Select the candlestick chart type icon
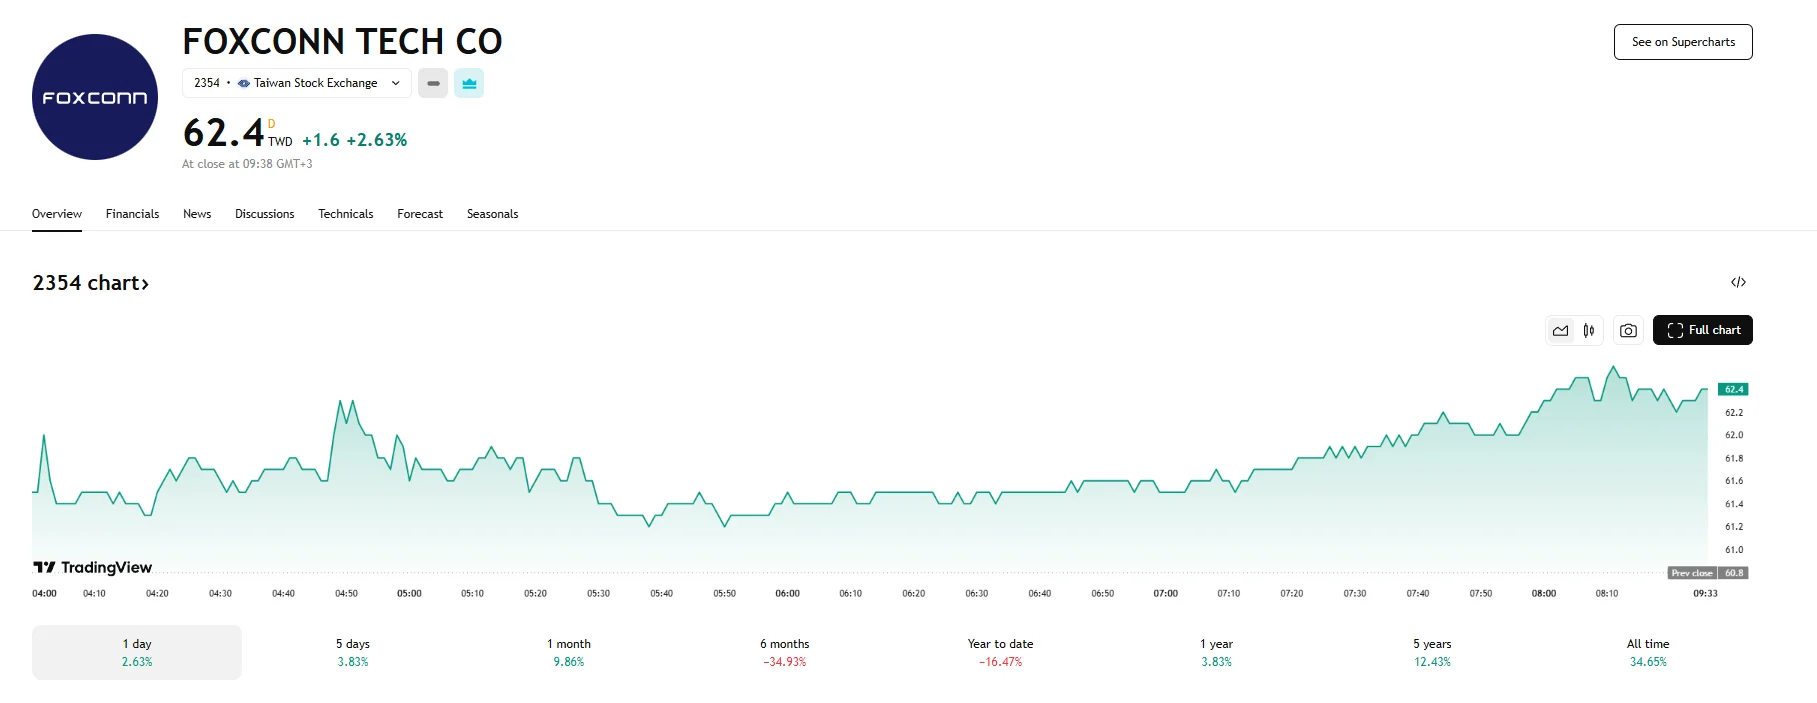 (1591, 330)
